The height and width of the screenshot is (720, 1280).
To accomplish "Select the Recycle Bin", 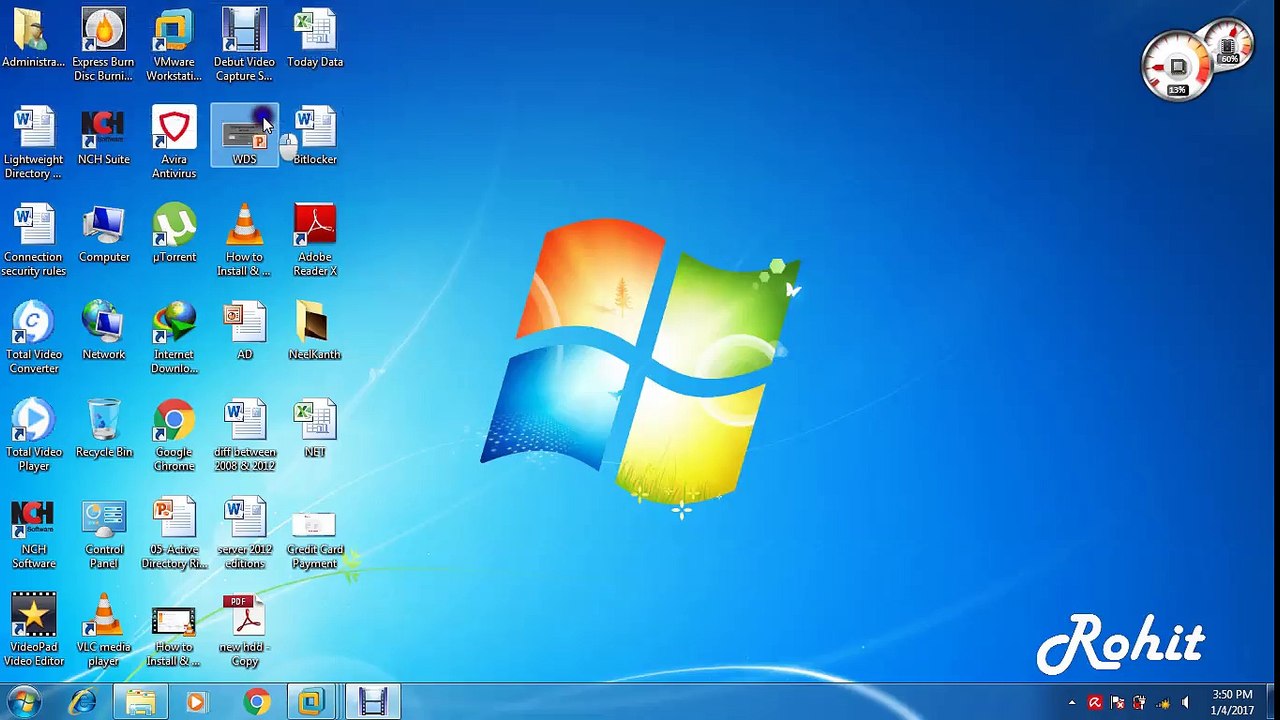I will point(103,430).
